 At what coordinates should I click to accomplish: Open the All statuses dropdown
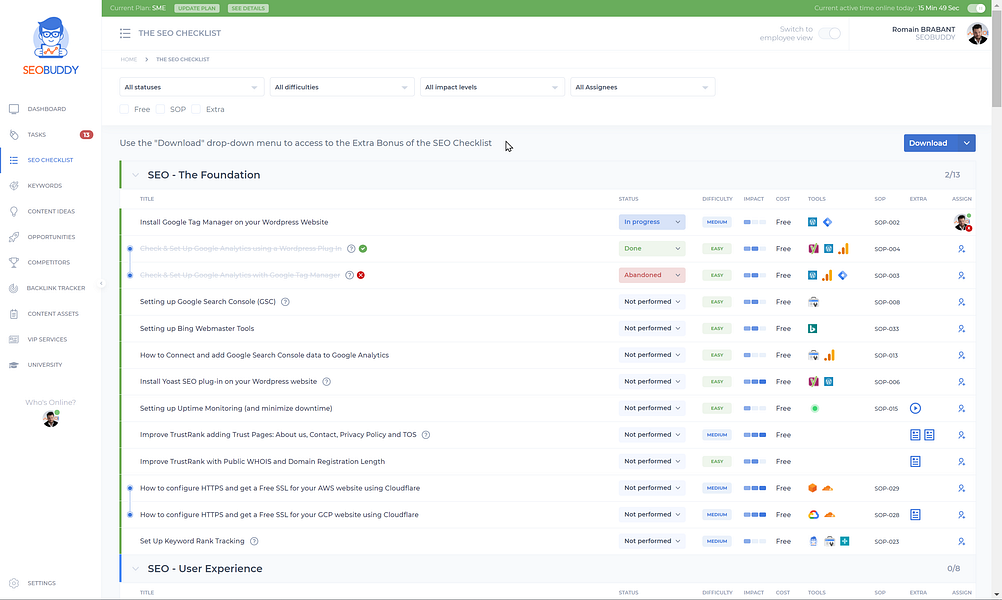tap(188, 86)
